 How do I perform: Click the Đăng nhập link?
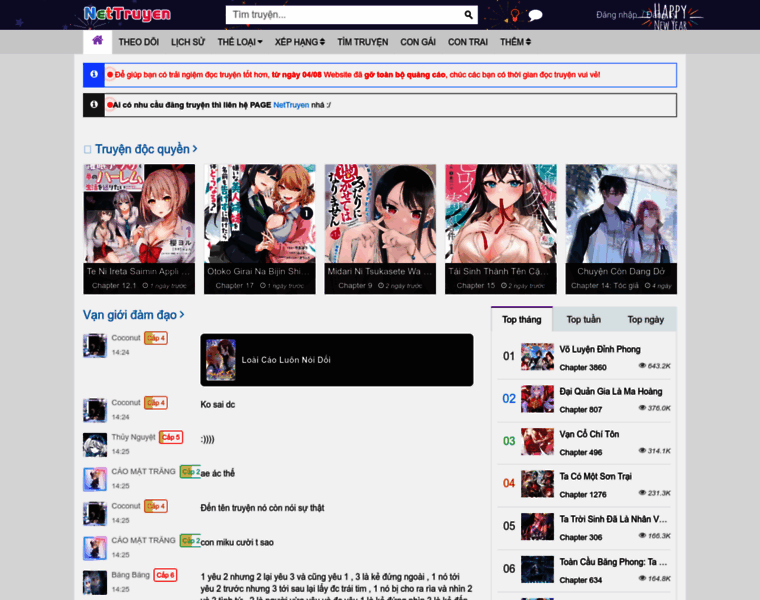click(616, 15)
